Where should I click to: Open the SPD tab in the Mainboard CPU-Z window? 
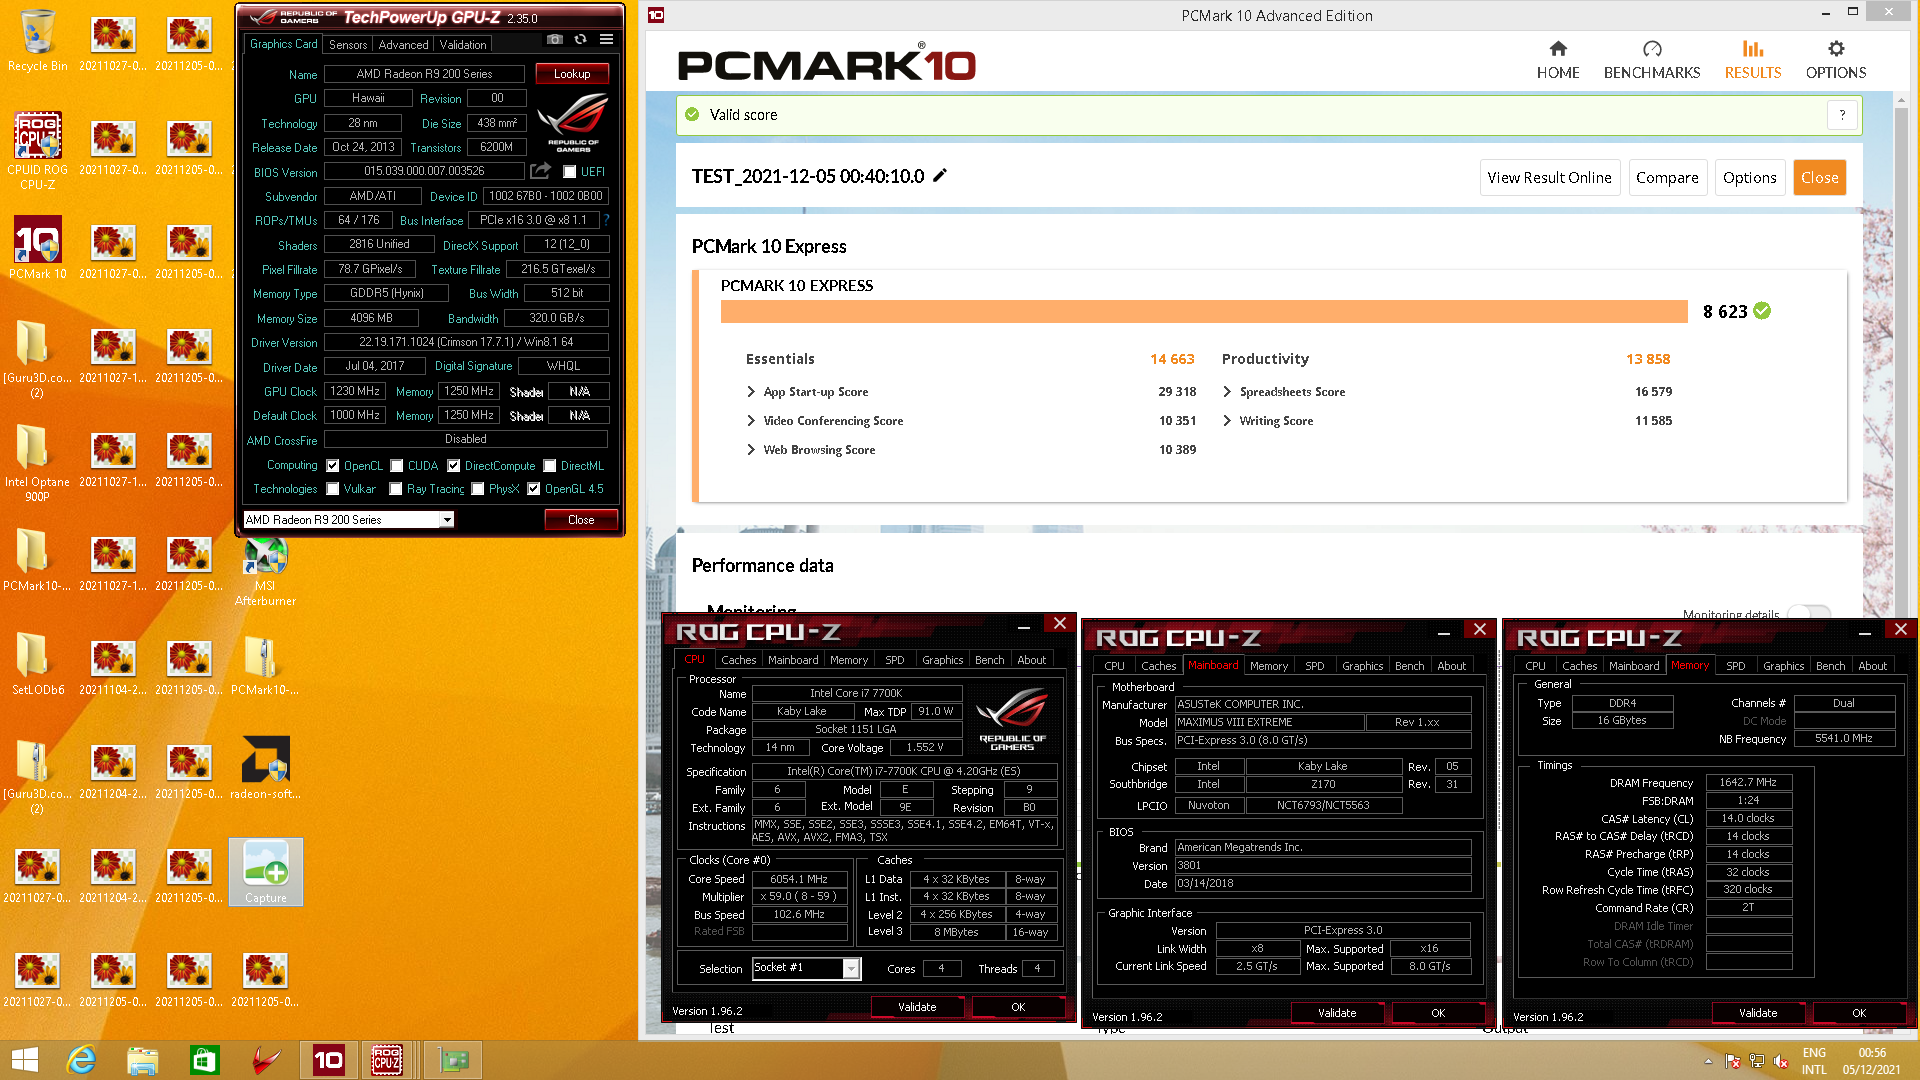(1315, 666)
